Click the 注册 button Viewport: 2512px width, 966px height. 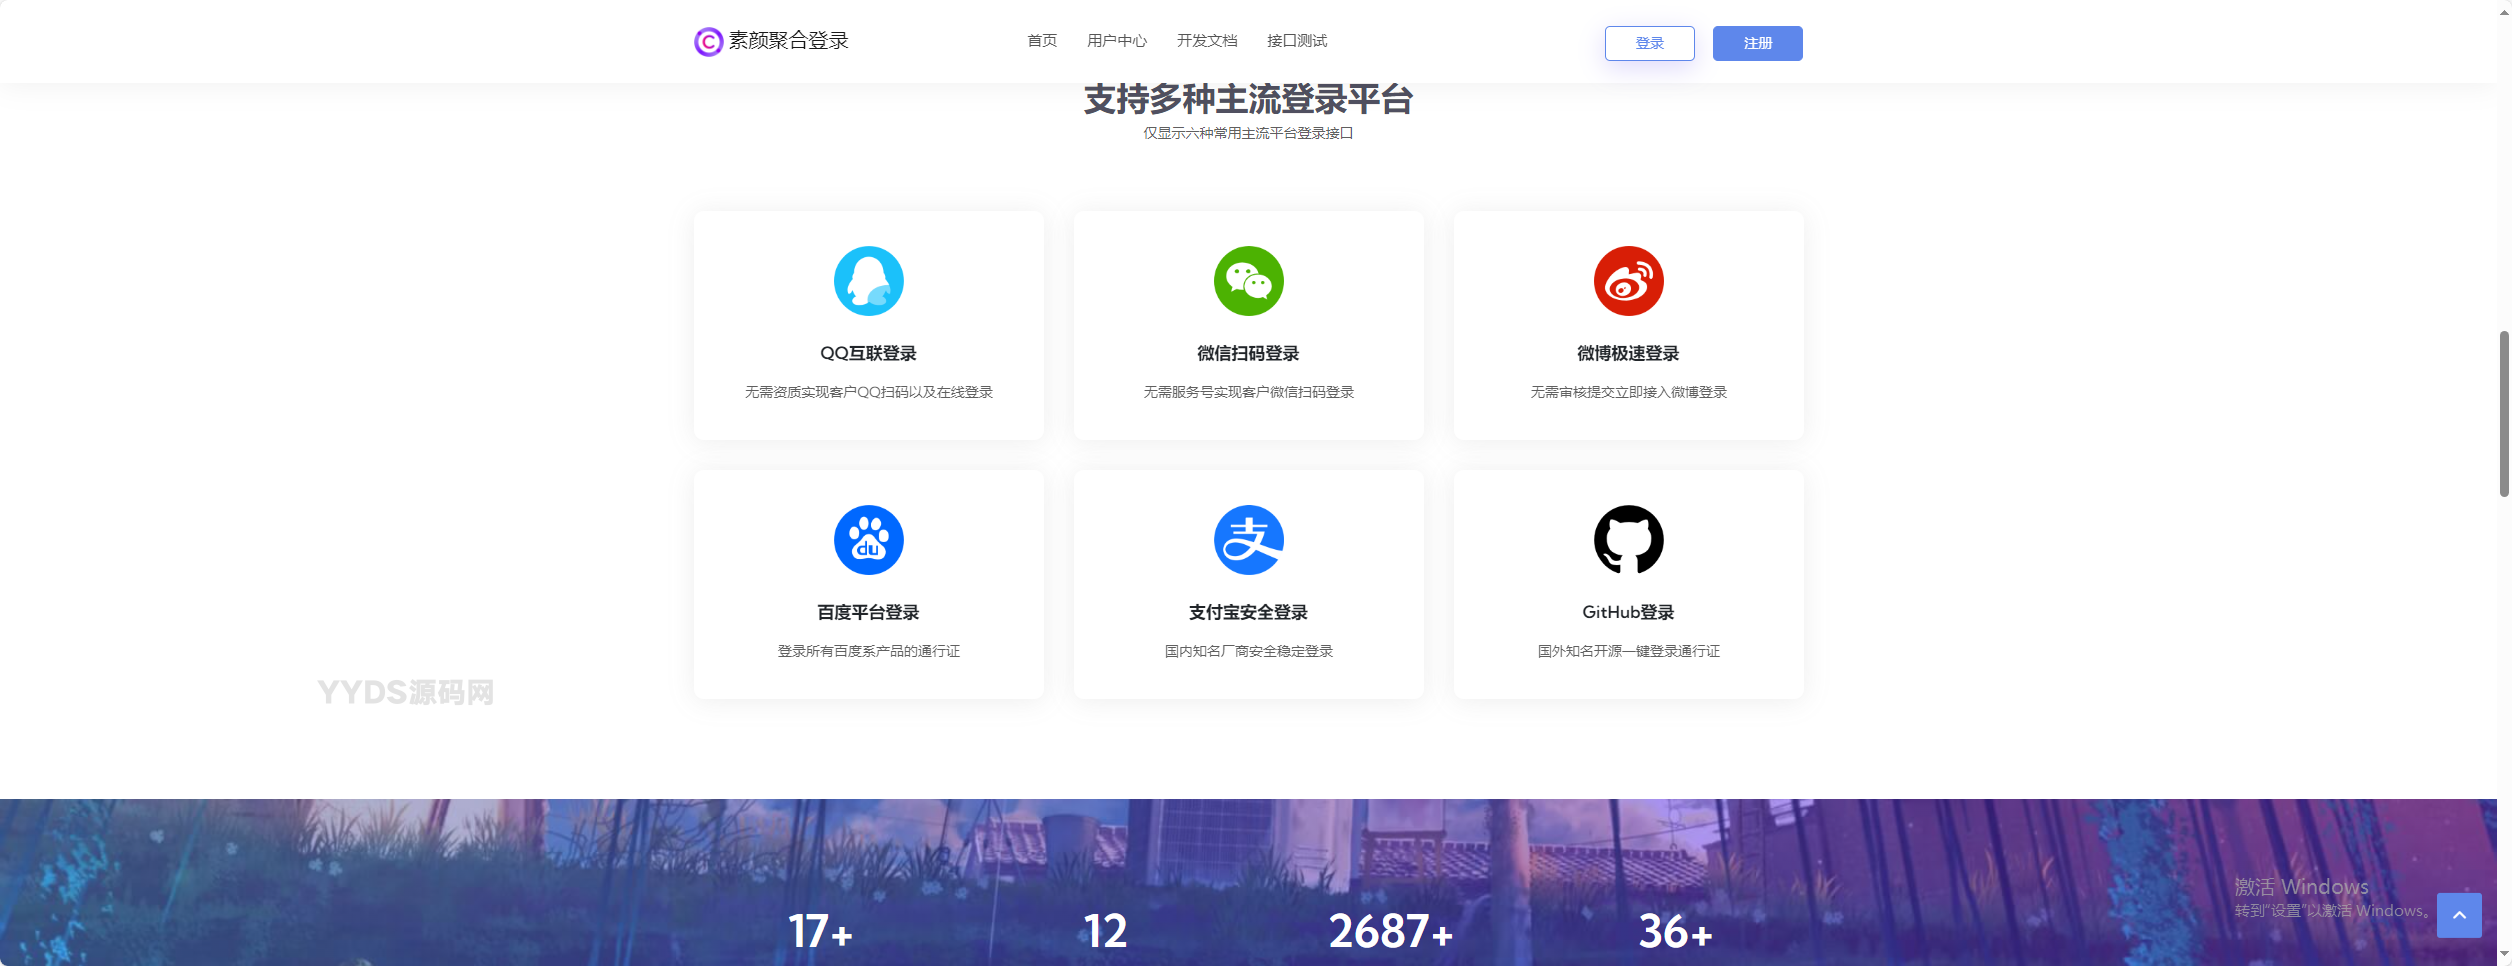1757,43
